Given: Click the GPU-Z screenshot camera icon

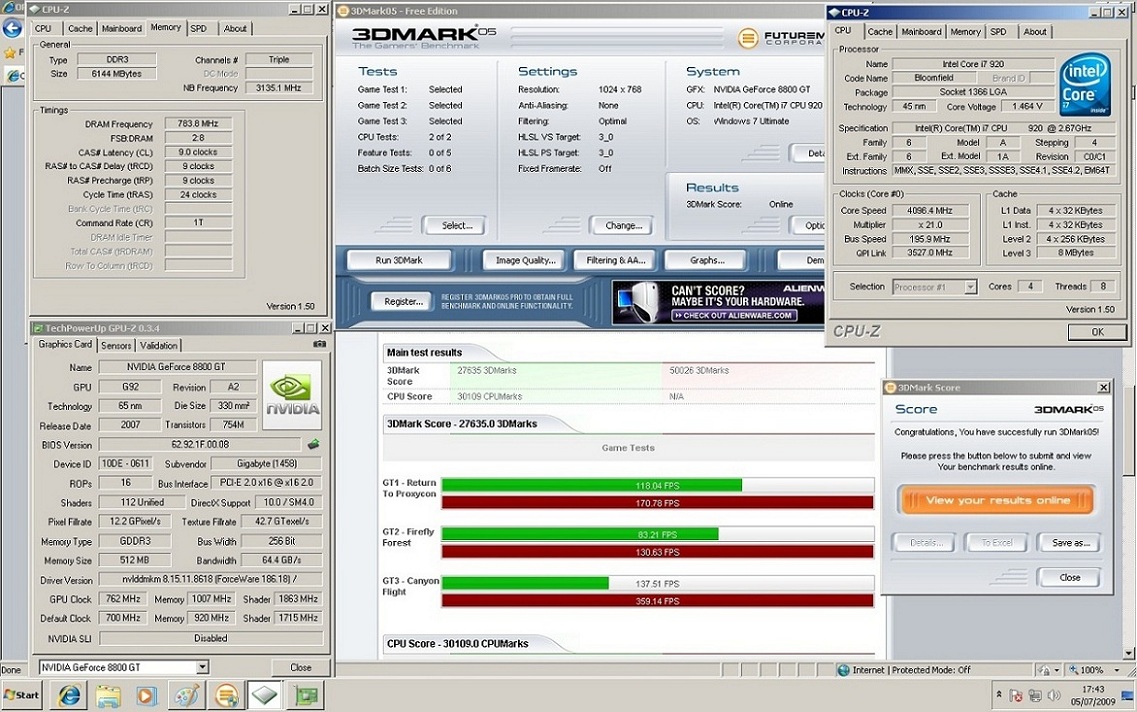Looking at the screenshot, I should pyautogui.click(x=319, y=344).
